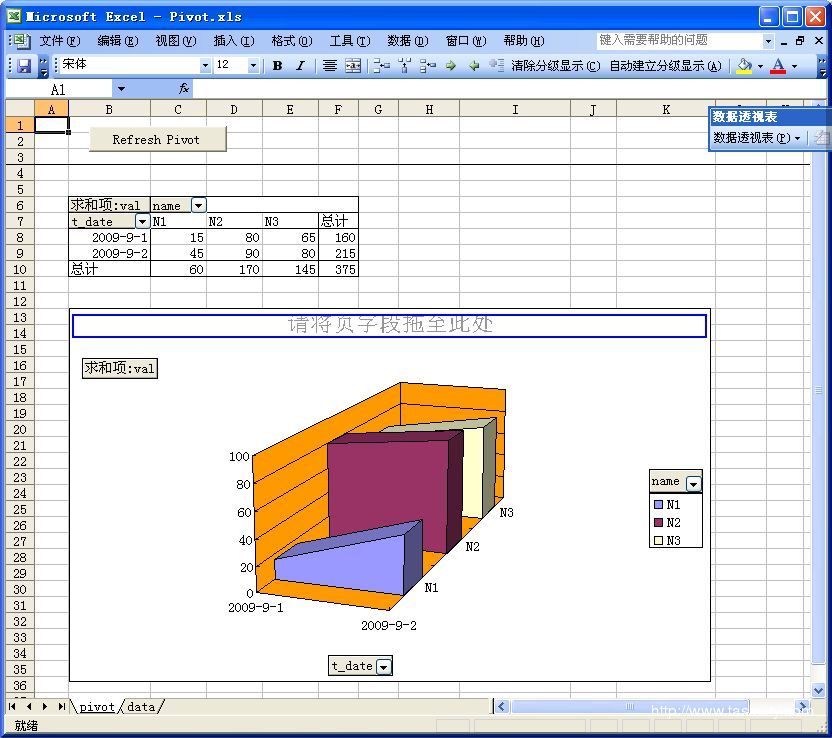Click the Excel document icon in menu bar
Viewport: 832px width, 738px height.
[x=20, y=41]
